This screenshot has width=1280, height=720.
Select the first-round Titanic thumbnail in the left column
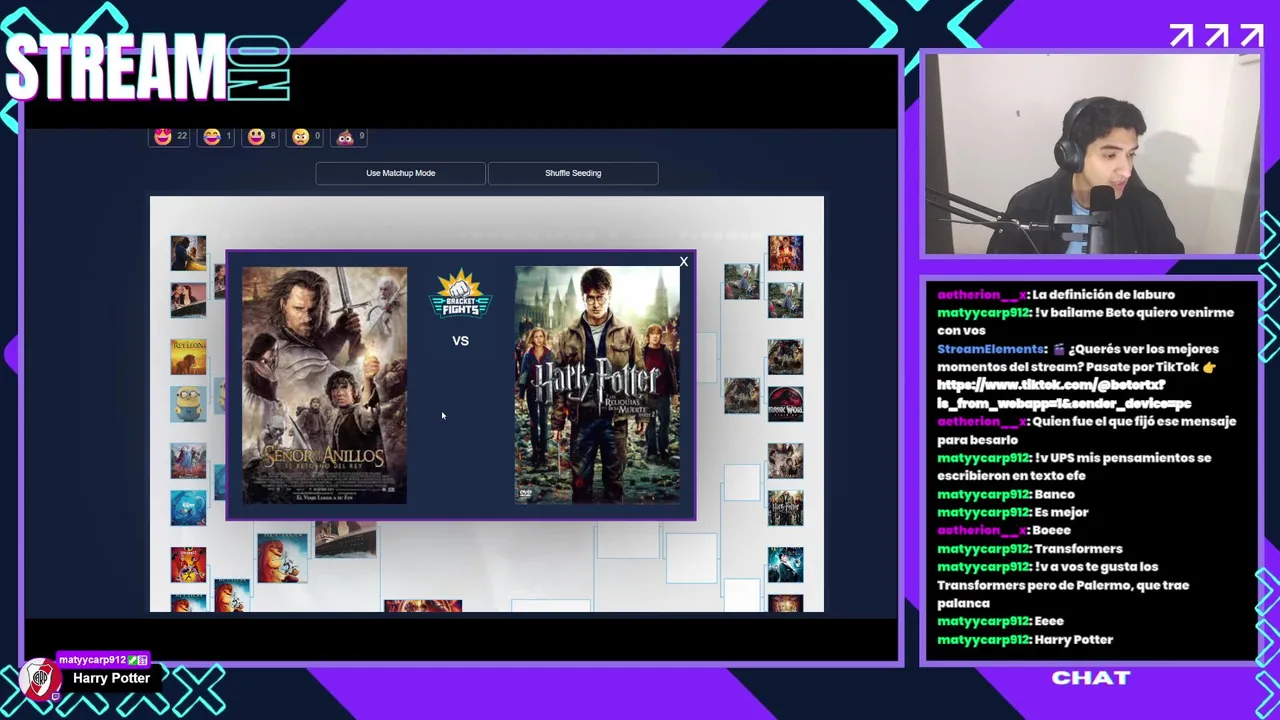(188, 299)
